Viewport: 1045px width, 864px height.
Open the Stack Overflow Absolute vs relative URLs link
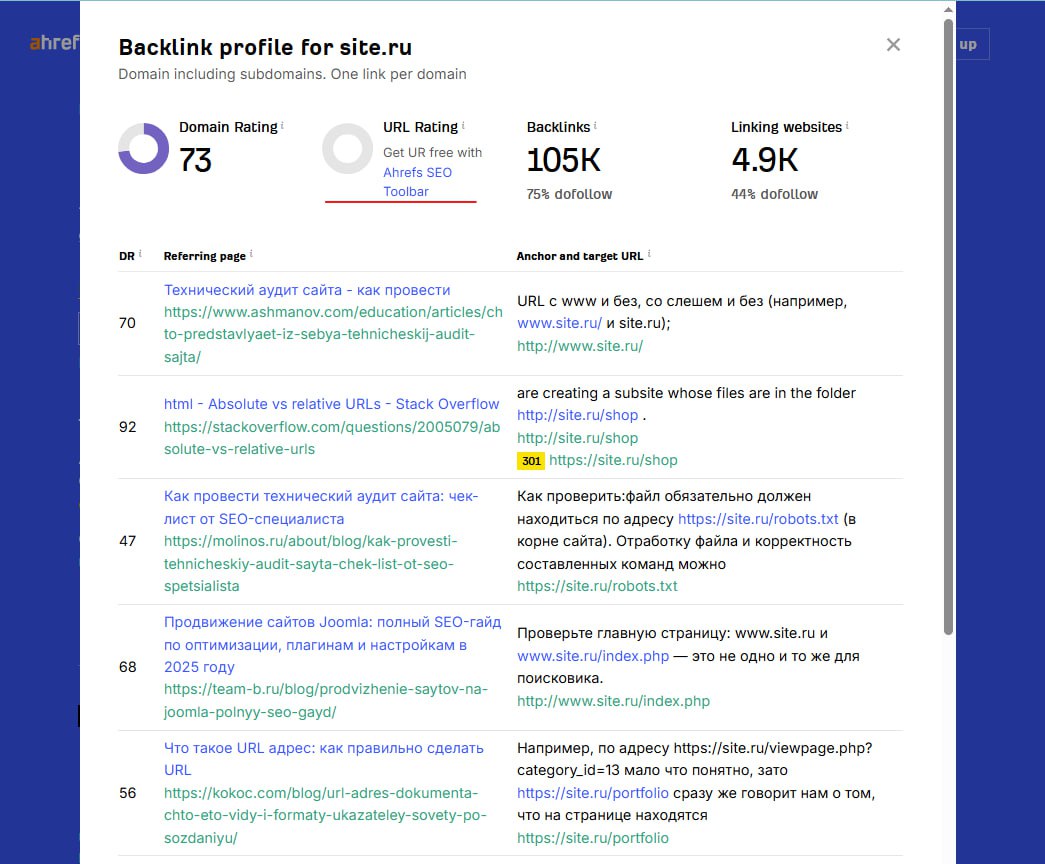pyautogui.click(x=331, y=404)
